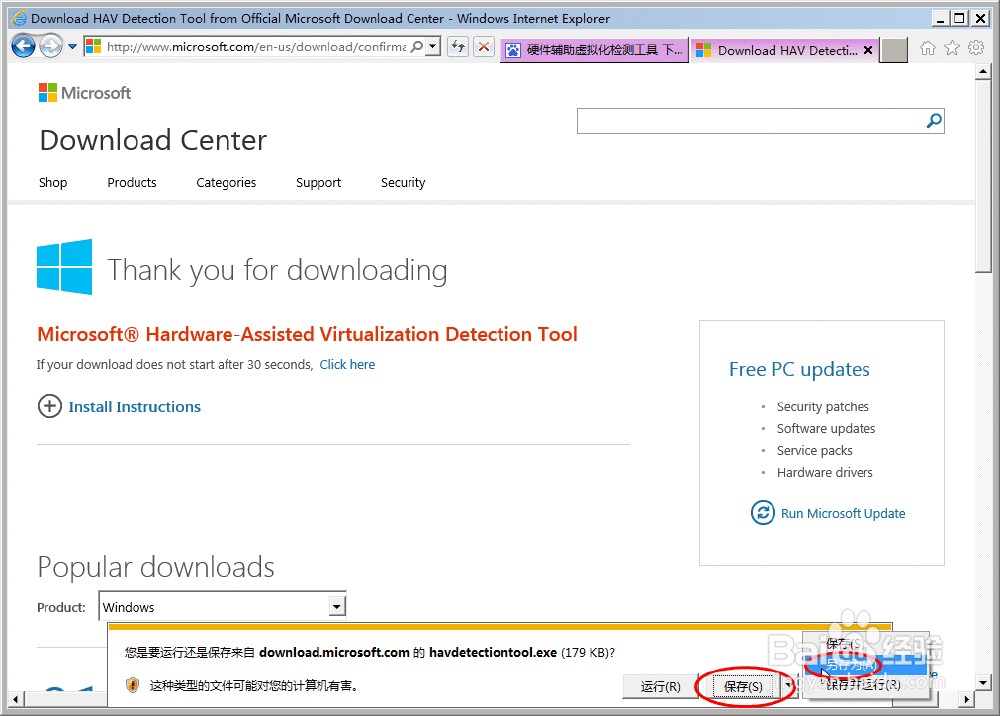Open the Support menu item
This screenshot has height=716, width=1000.
click(x=319, y=182)
